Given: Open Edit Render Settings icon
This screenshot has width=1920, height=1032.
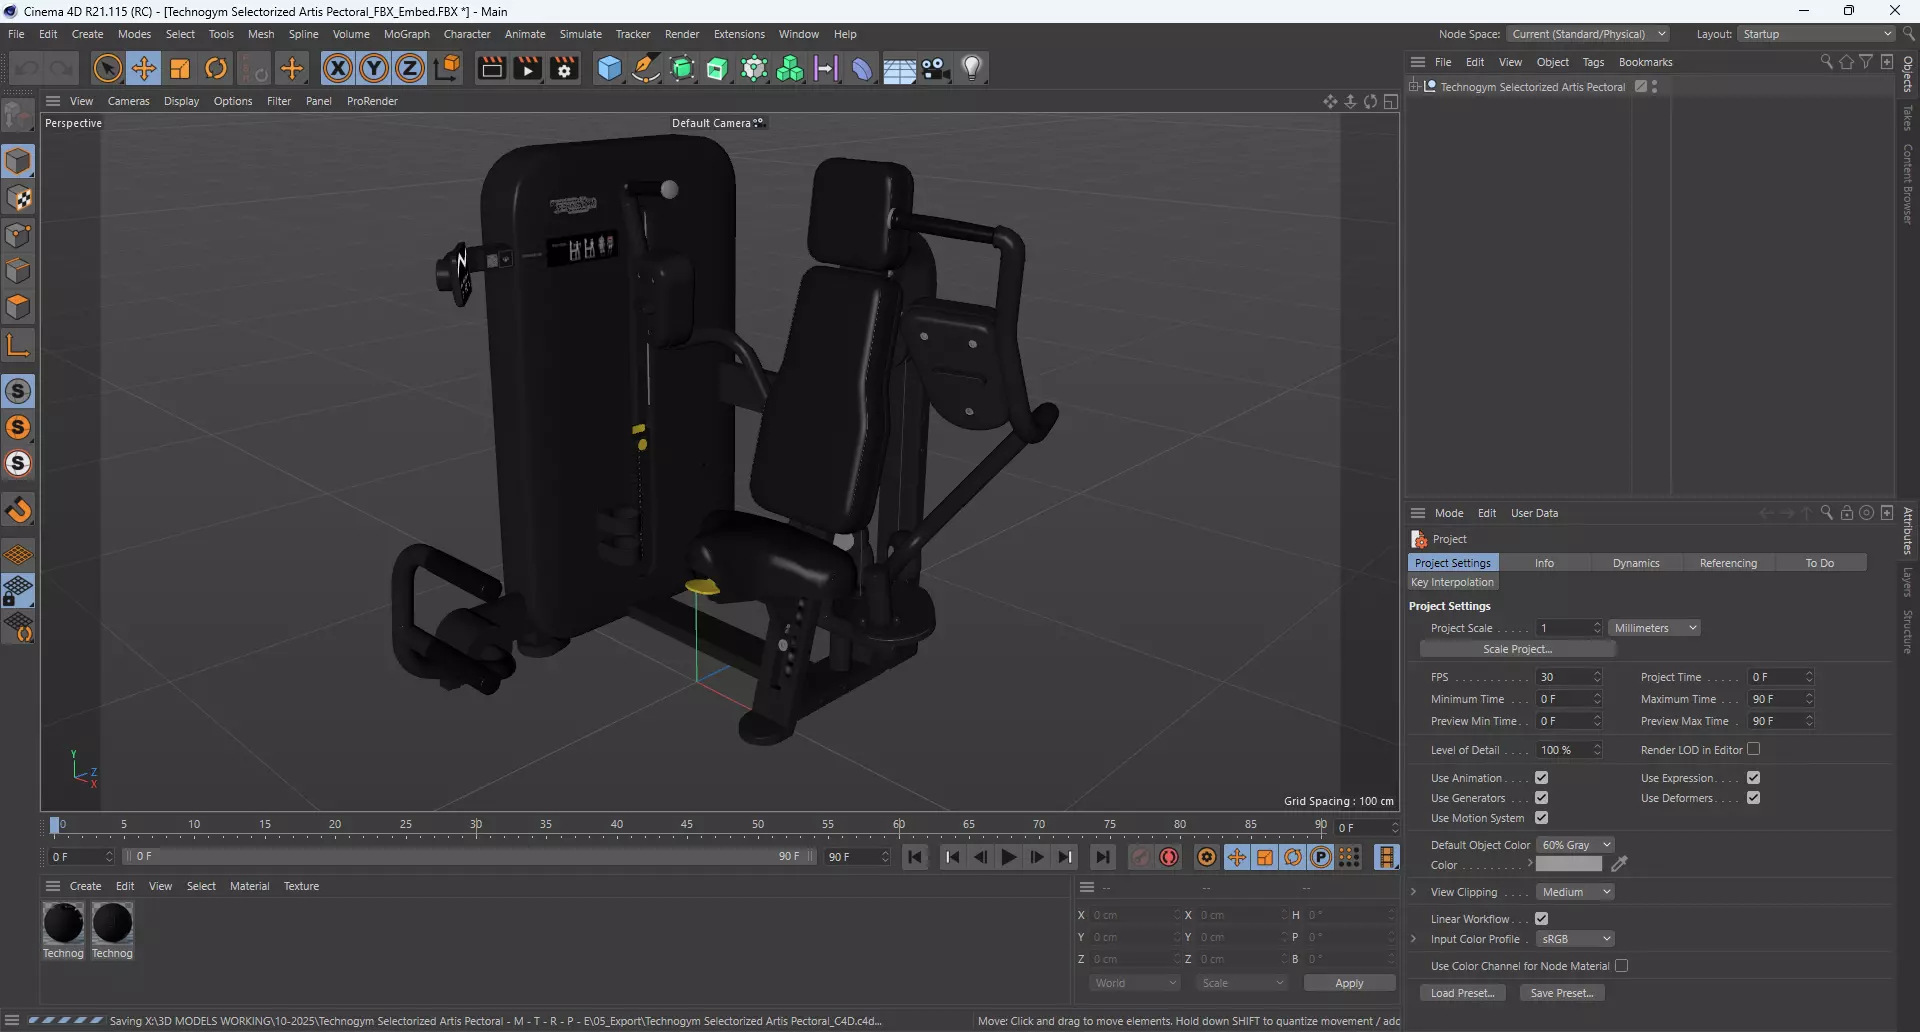Looking at the screenshot, I should pyautogui.click(x=565, y=68).
